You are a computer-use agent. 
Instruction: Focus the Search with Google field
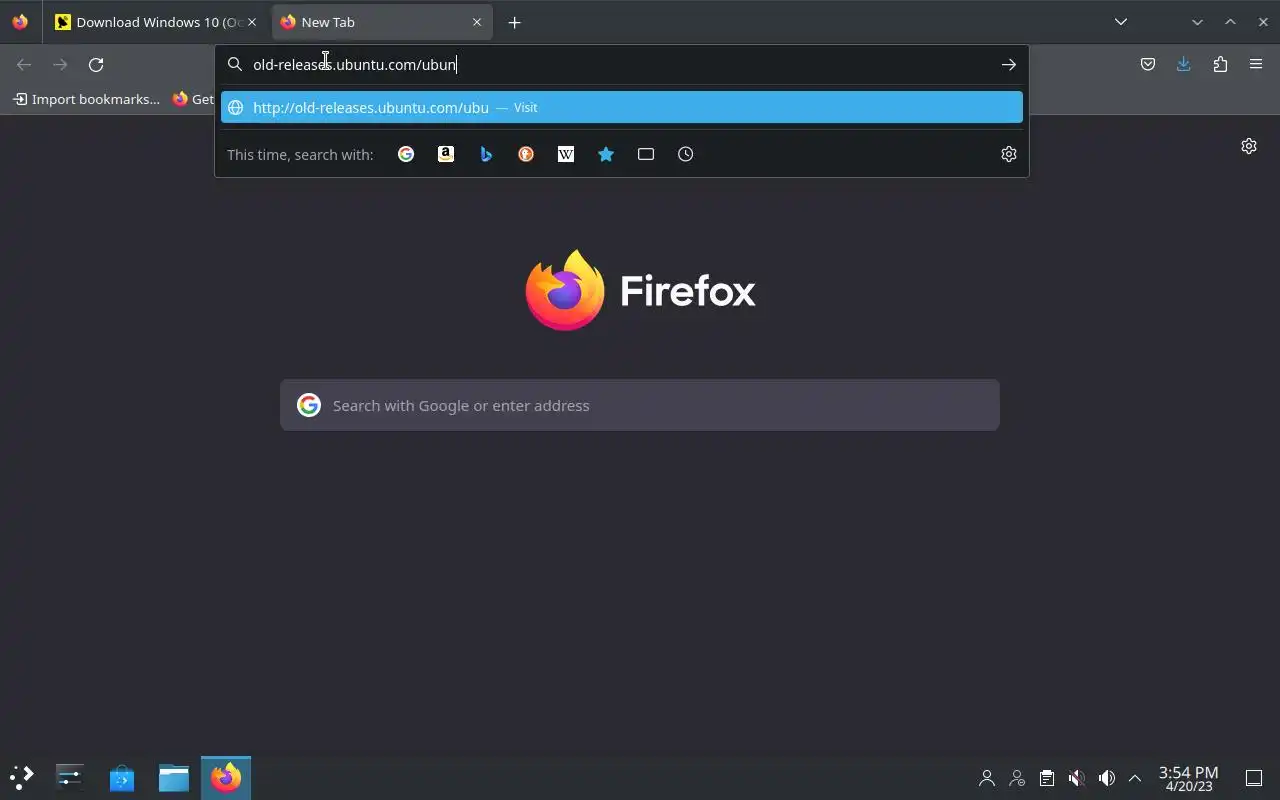tap(640, 405)
